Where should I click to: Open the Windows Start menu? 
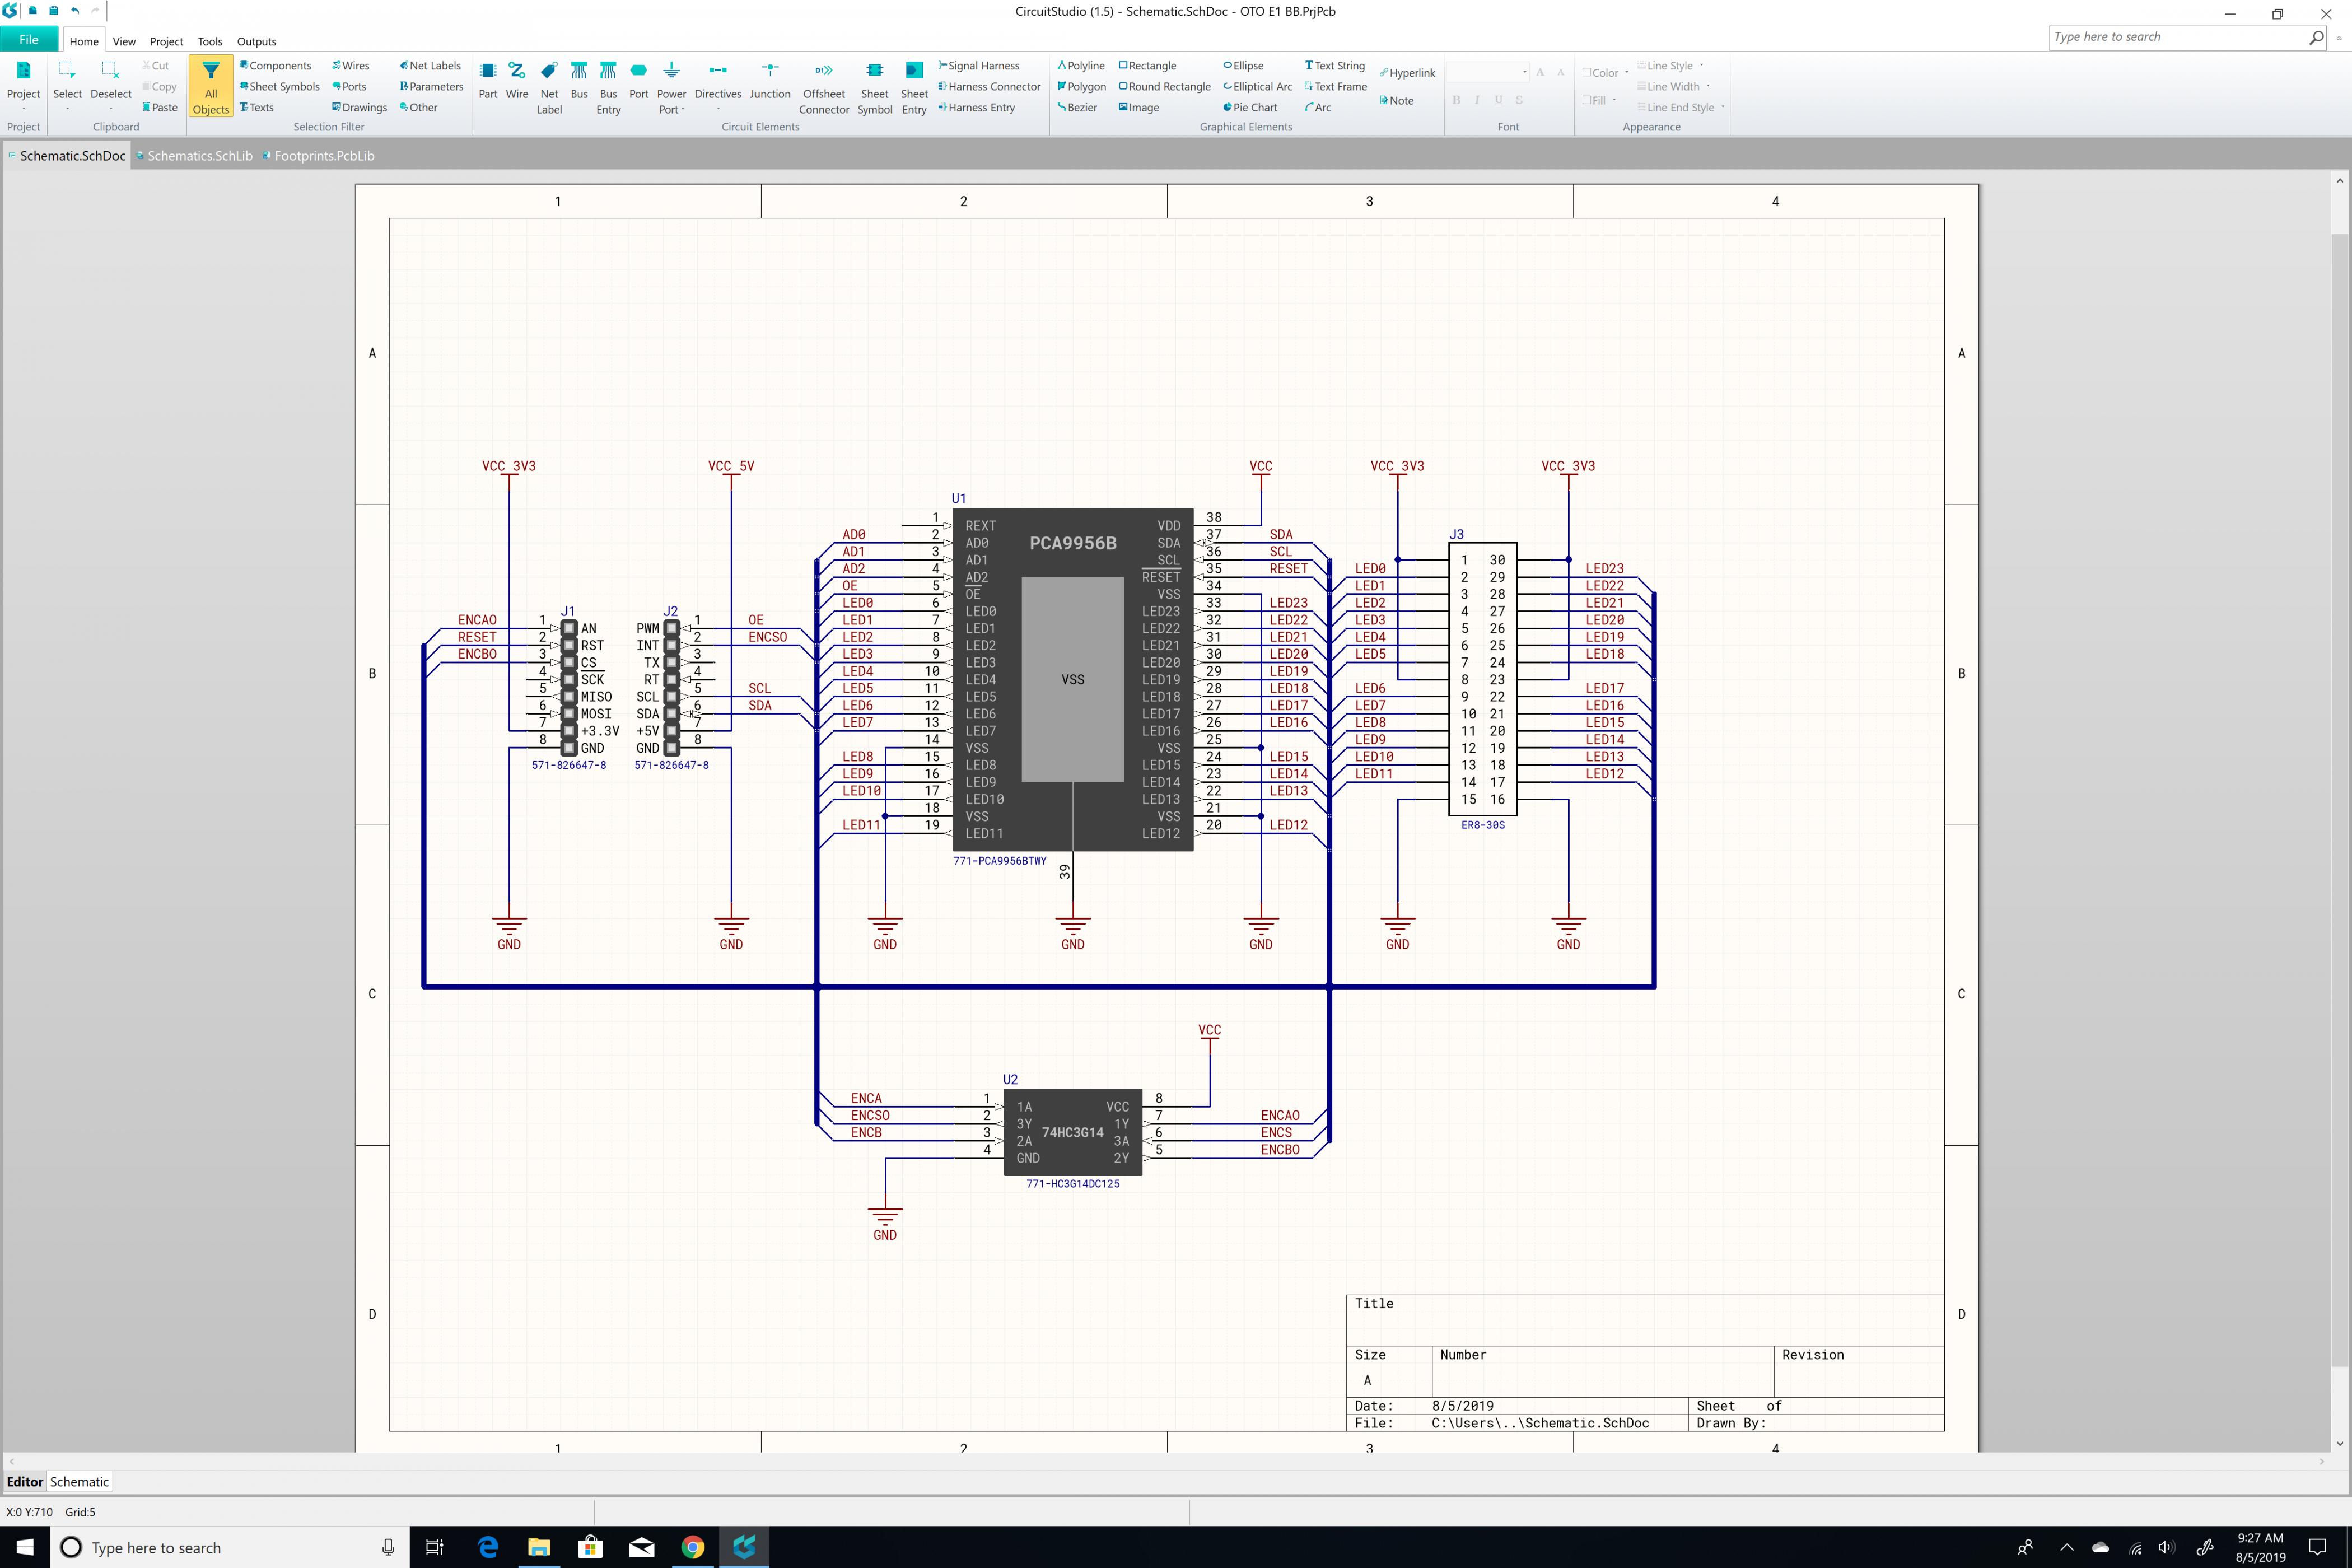pyautogui.click(x=25, y=1547)
